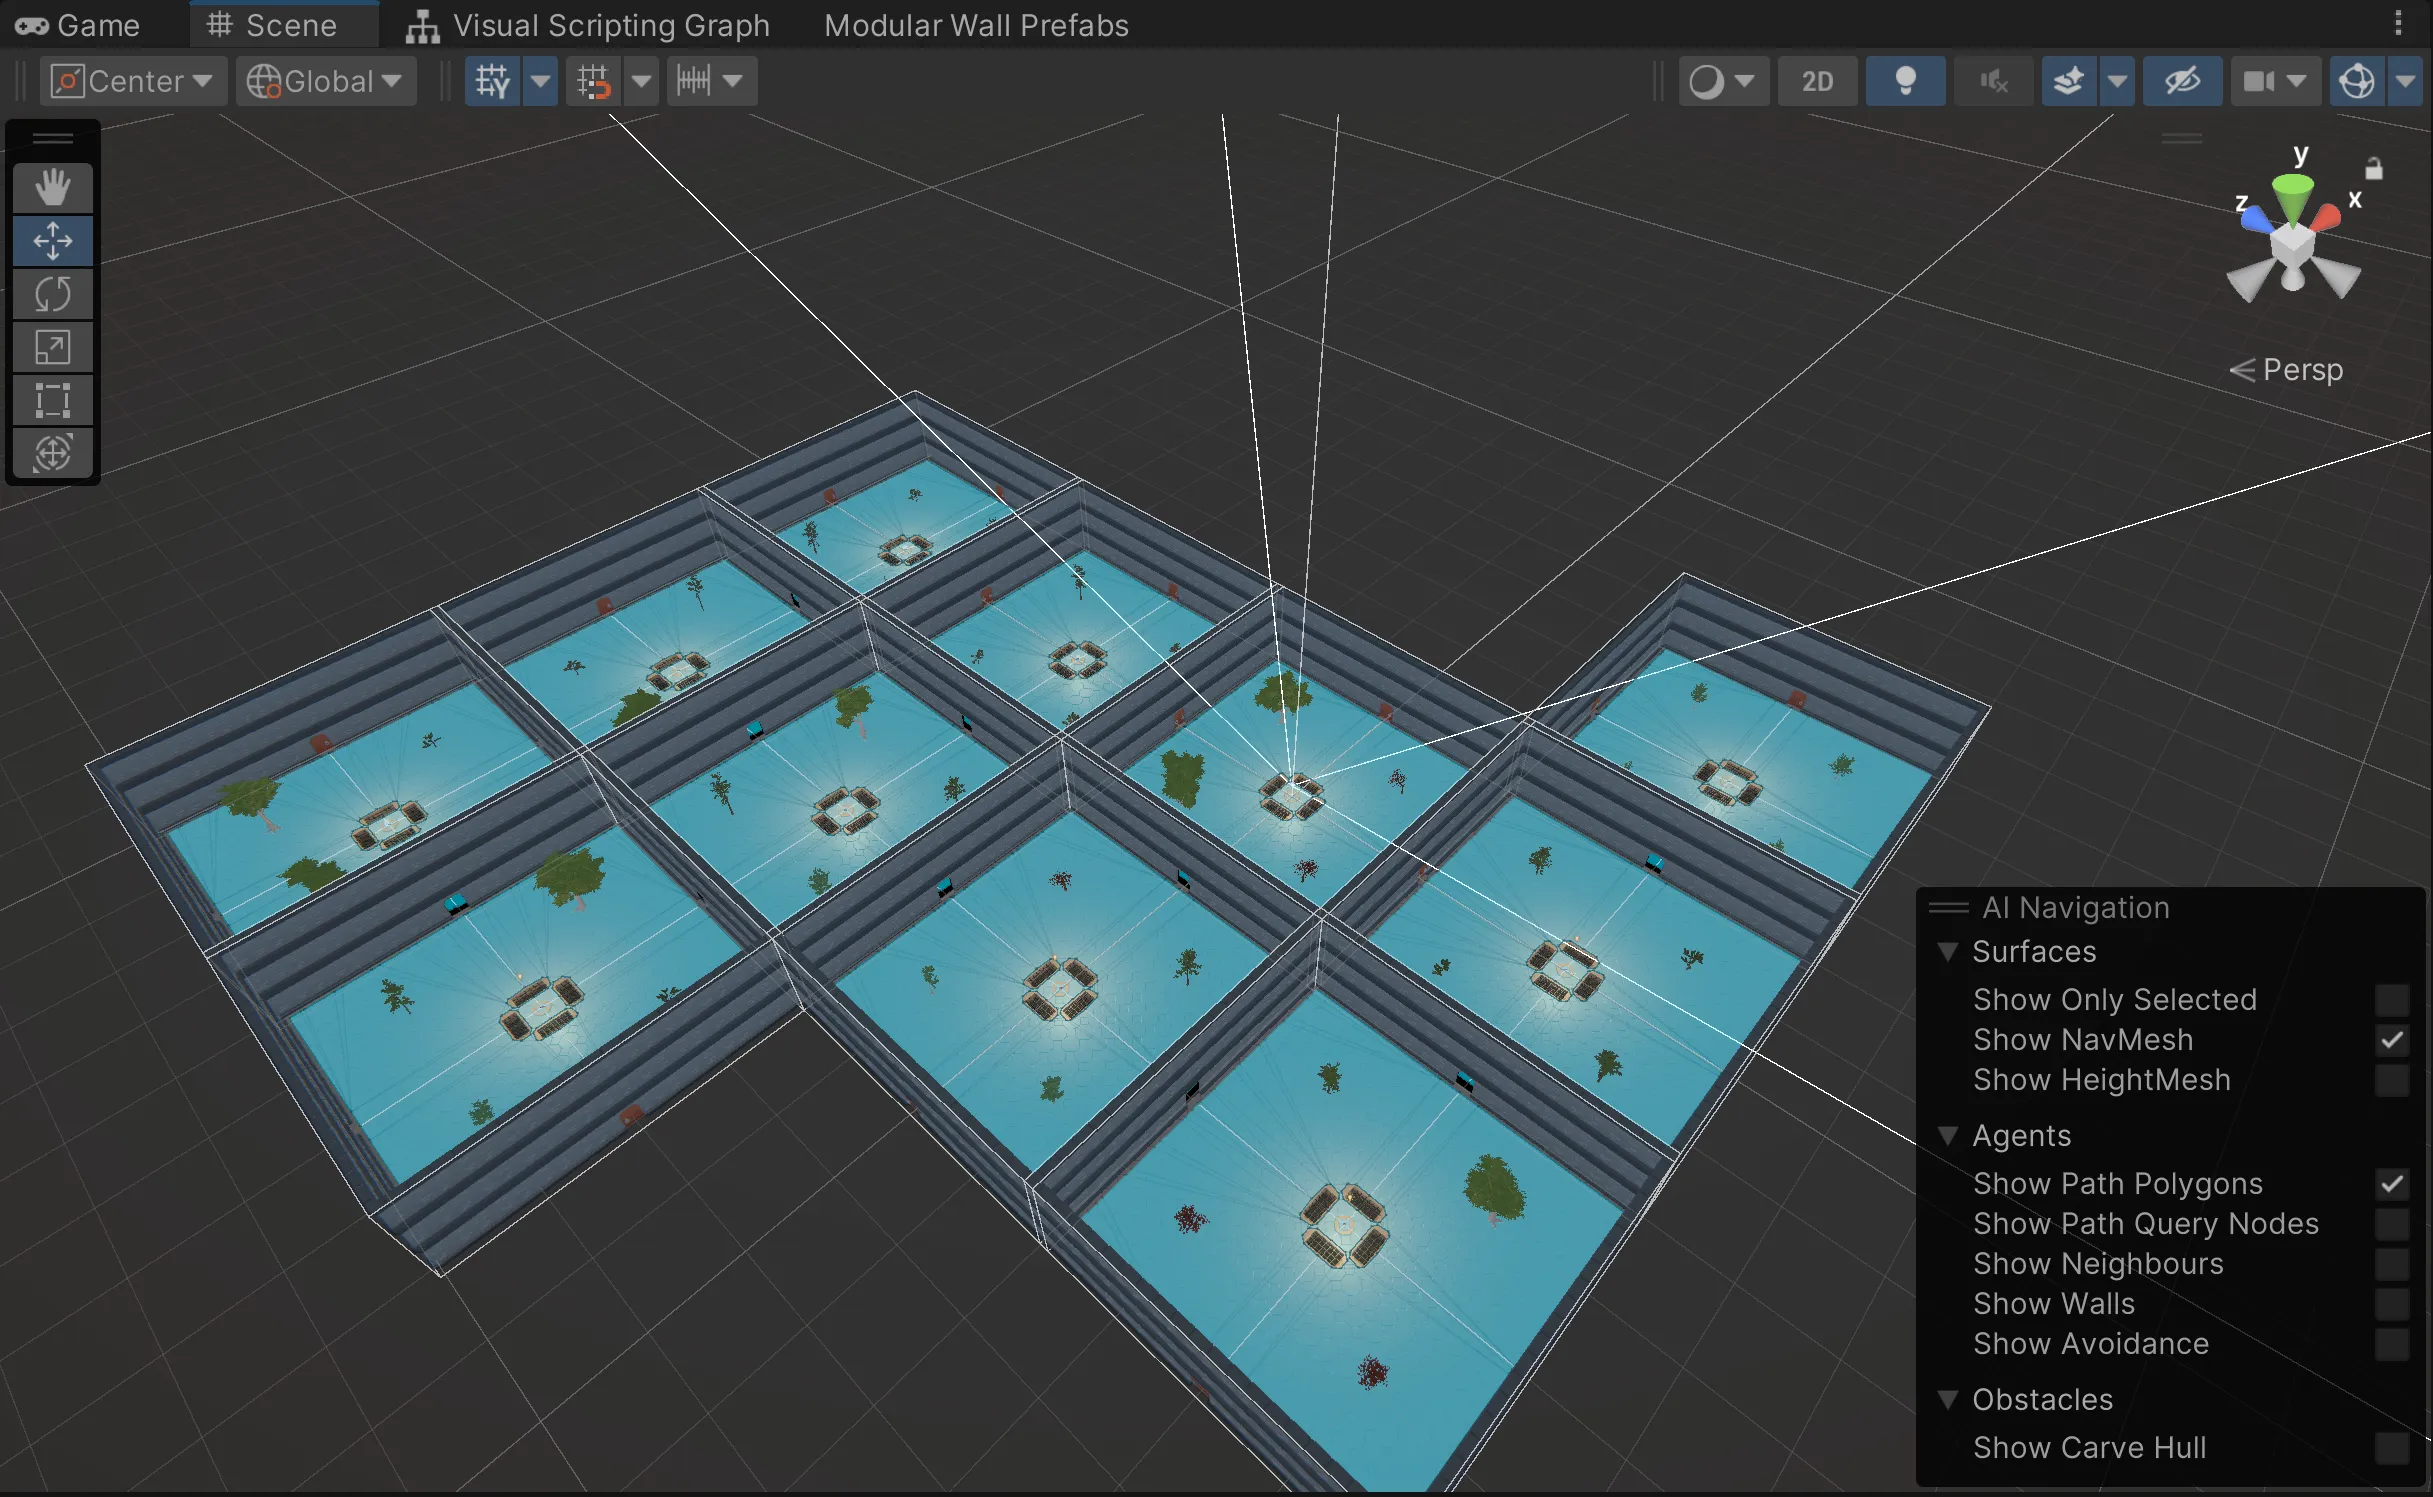Enable Show Only Selected
Screen dimensions: 2433x1497
coord(2392,999)
